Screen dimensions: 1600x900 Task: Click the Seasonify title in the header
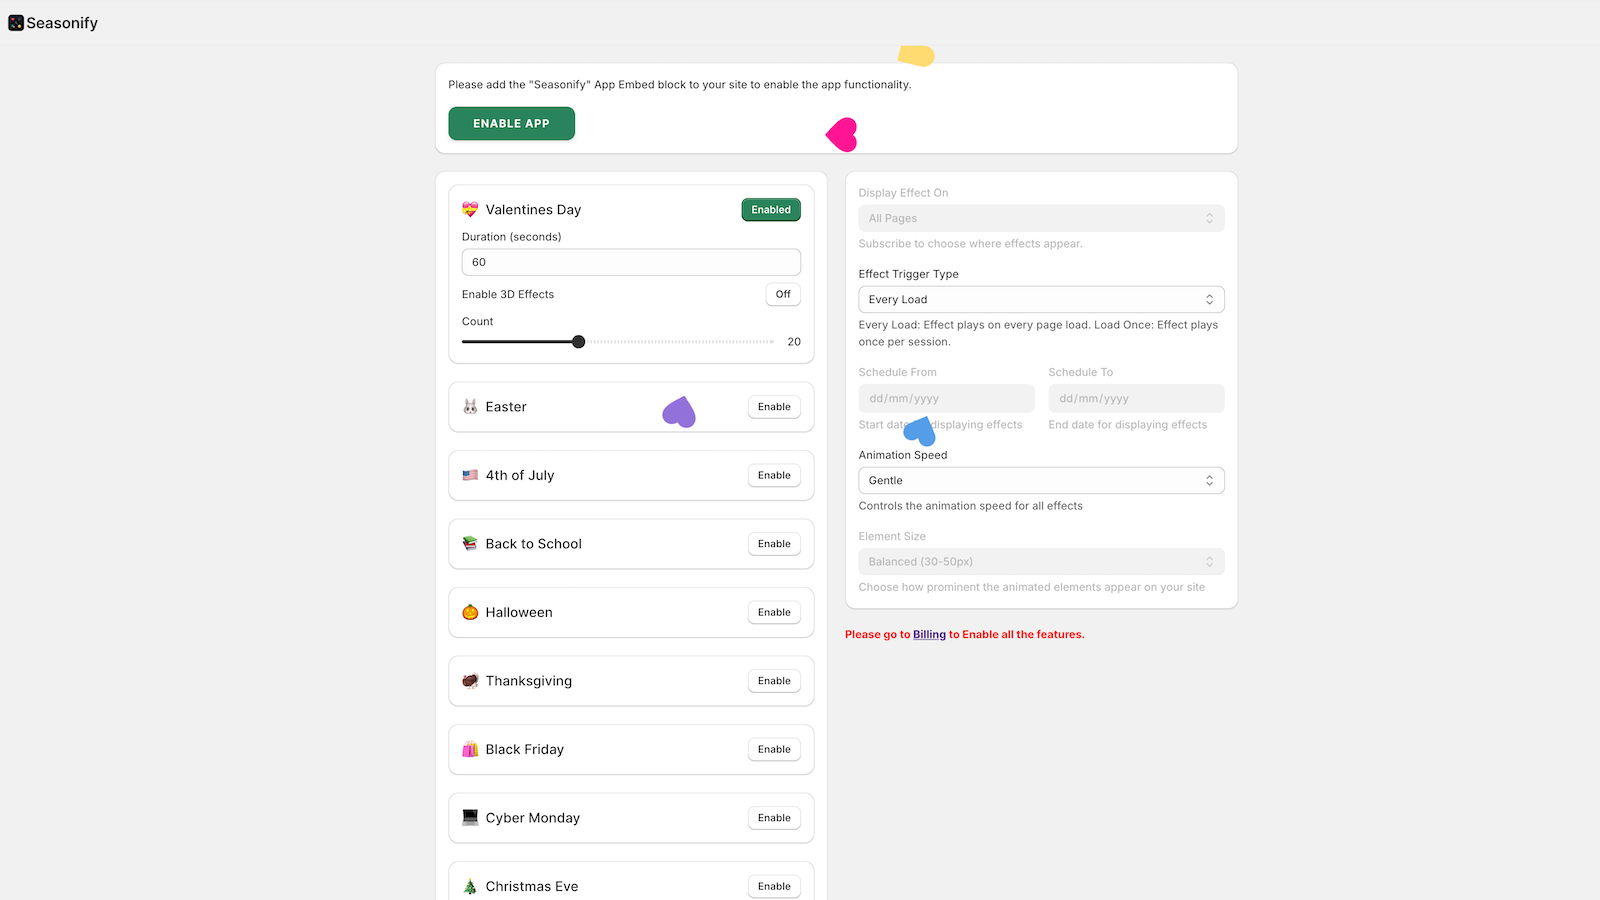coord(62,22)
